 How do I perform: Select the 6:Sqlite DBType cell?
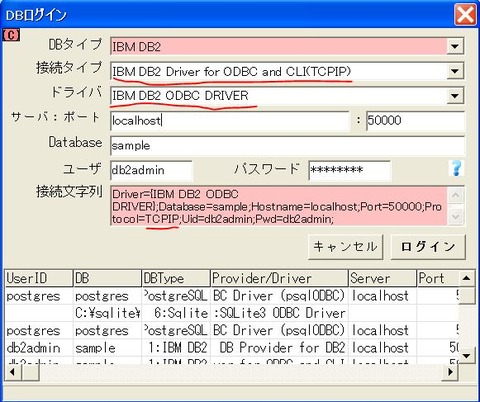(176, 313)
